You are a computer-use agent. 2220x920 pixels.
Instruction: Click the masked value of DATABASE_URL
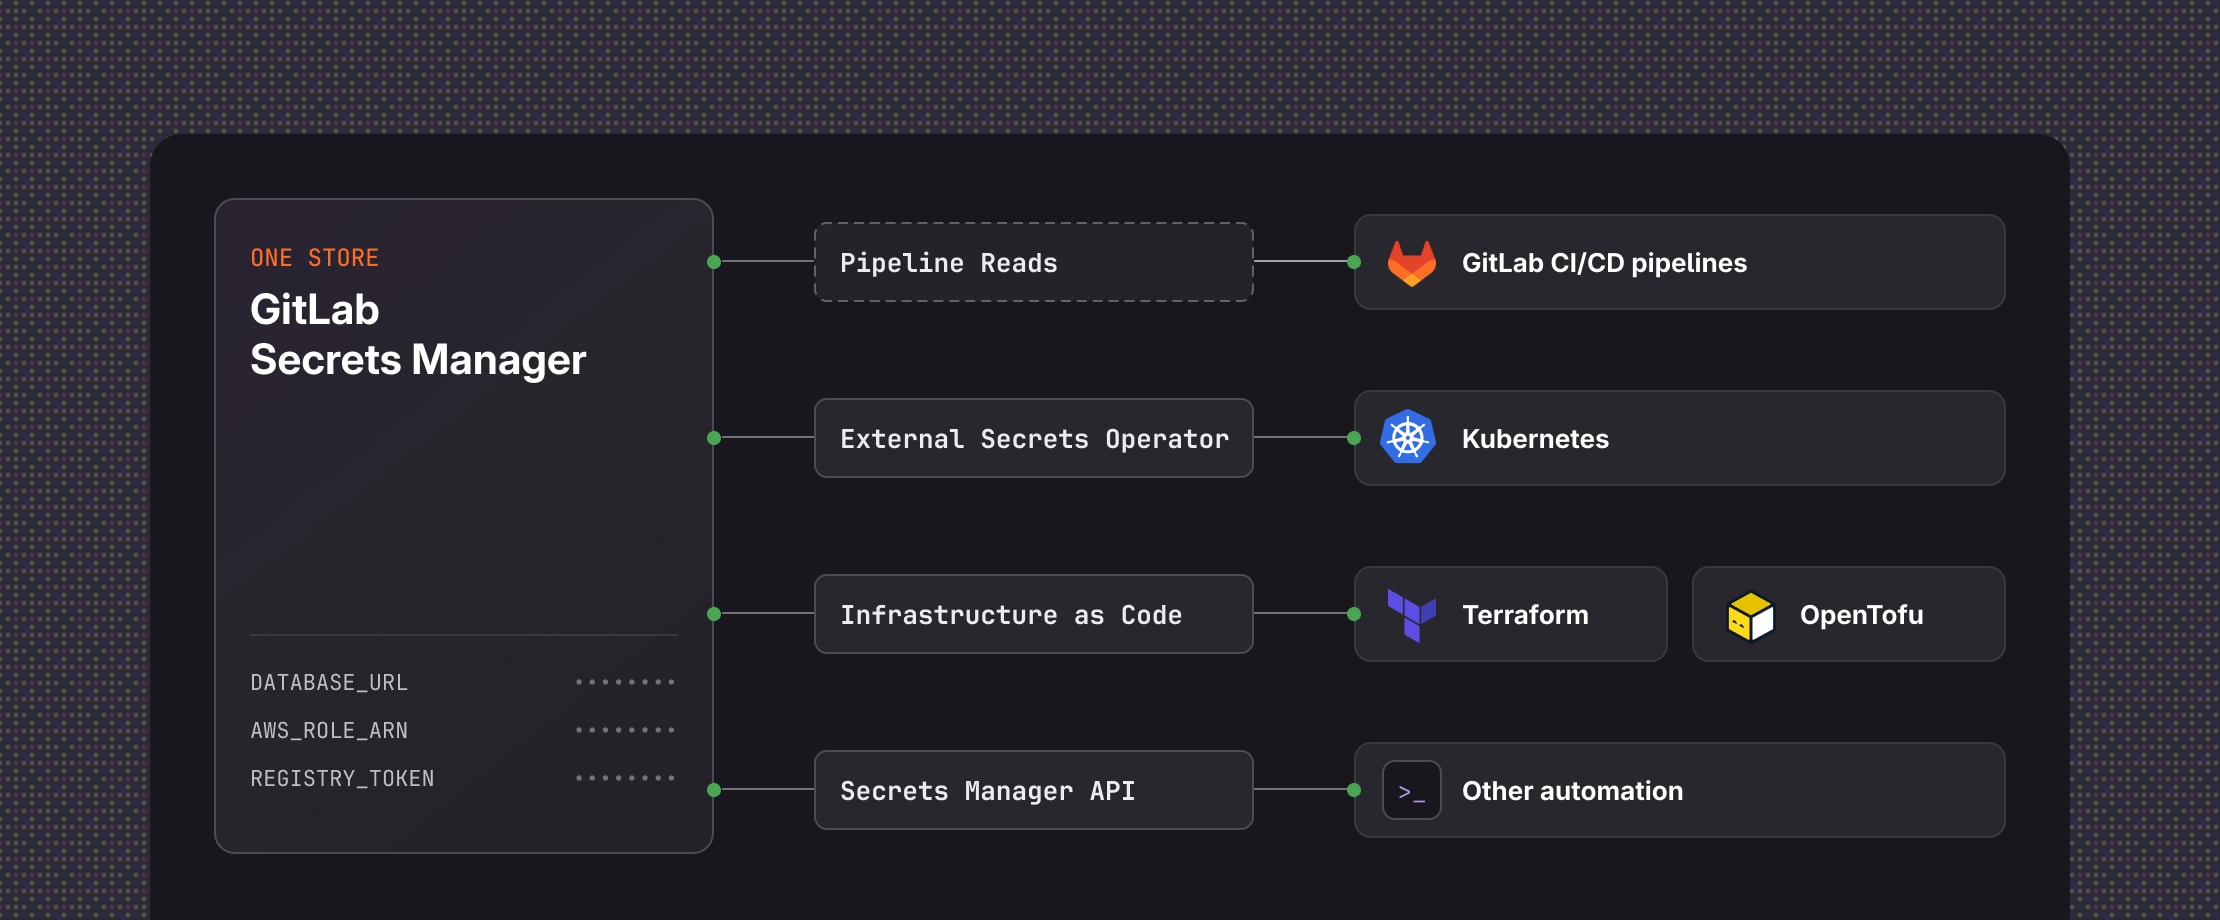(x=625, y=682)
